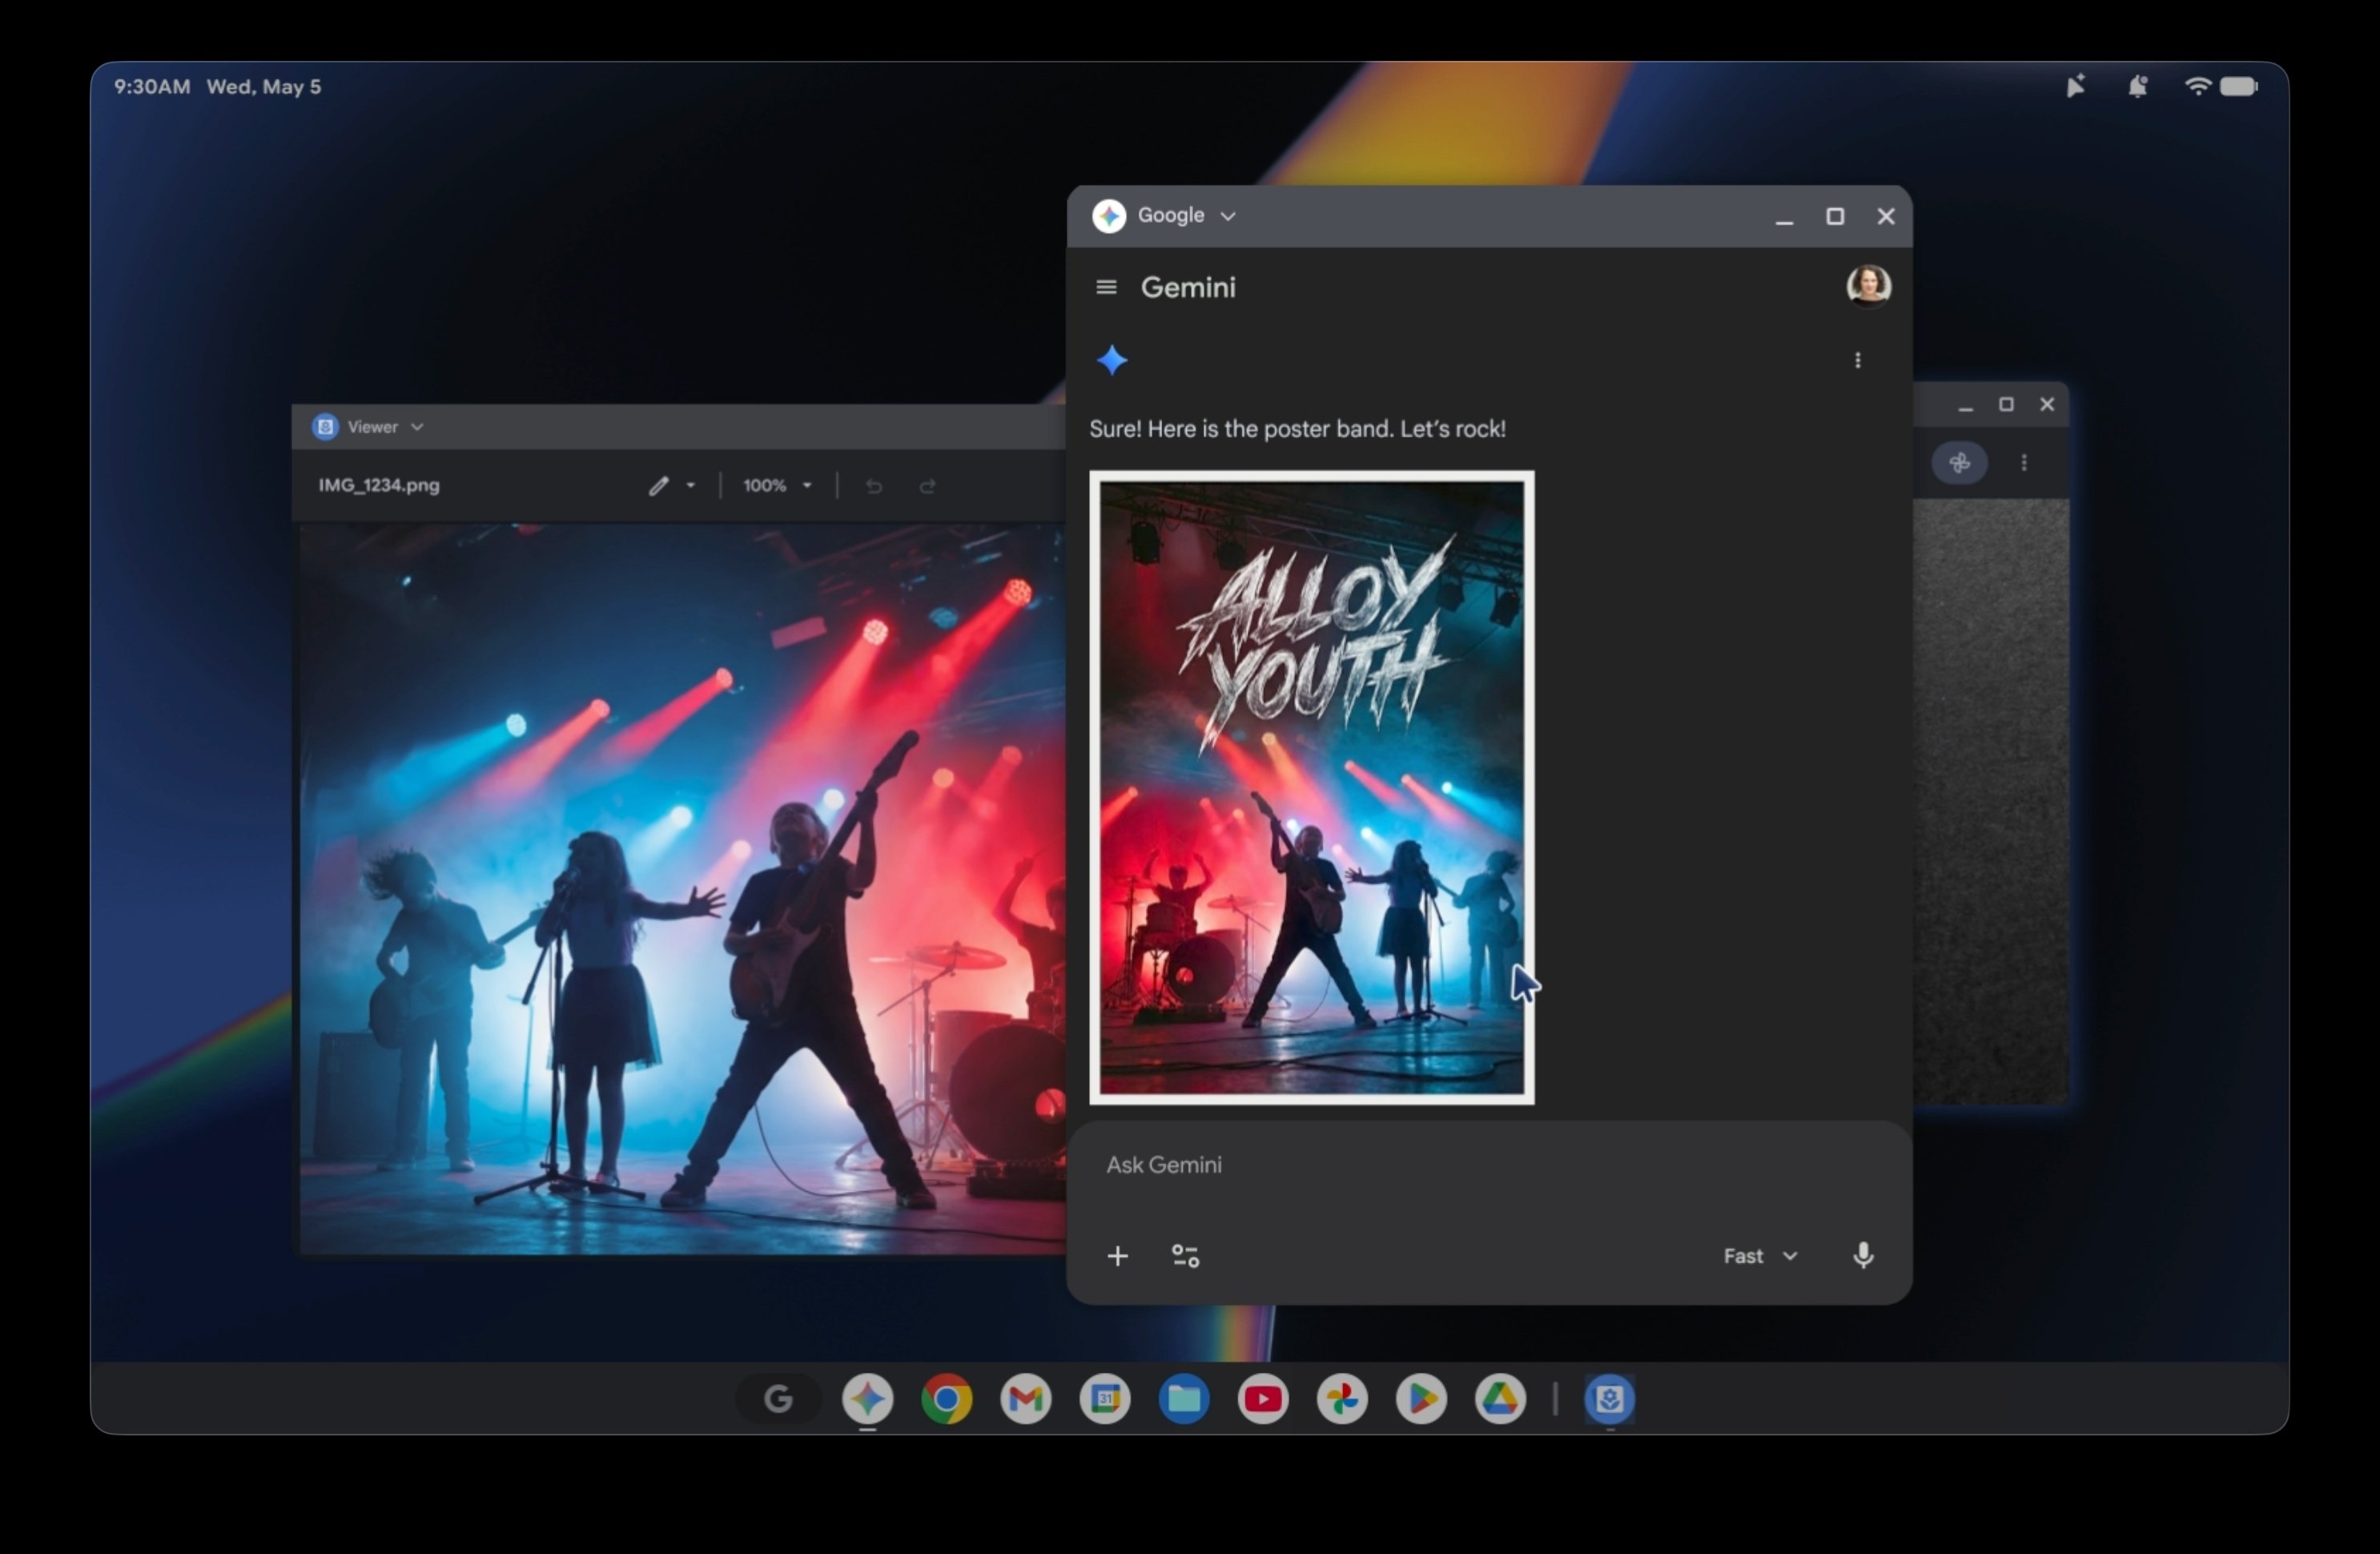
Task: Click the sparkle cursor icon in the status bar
Action: 2075,86
